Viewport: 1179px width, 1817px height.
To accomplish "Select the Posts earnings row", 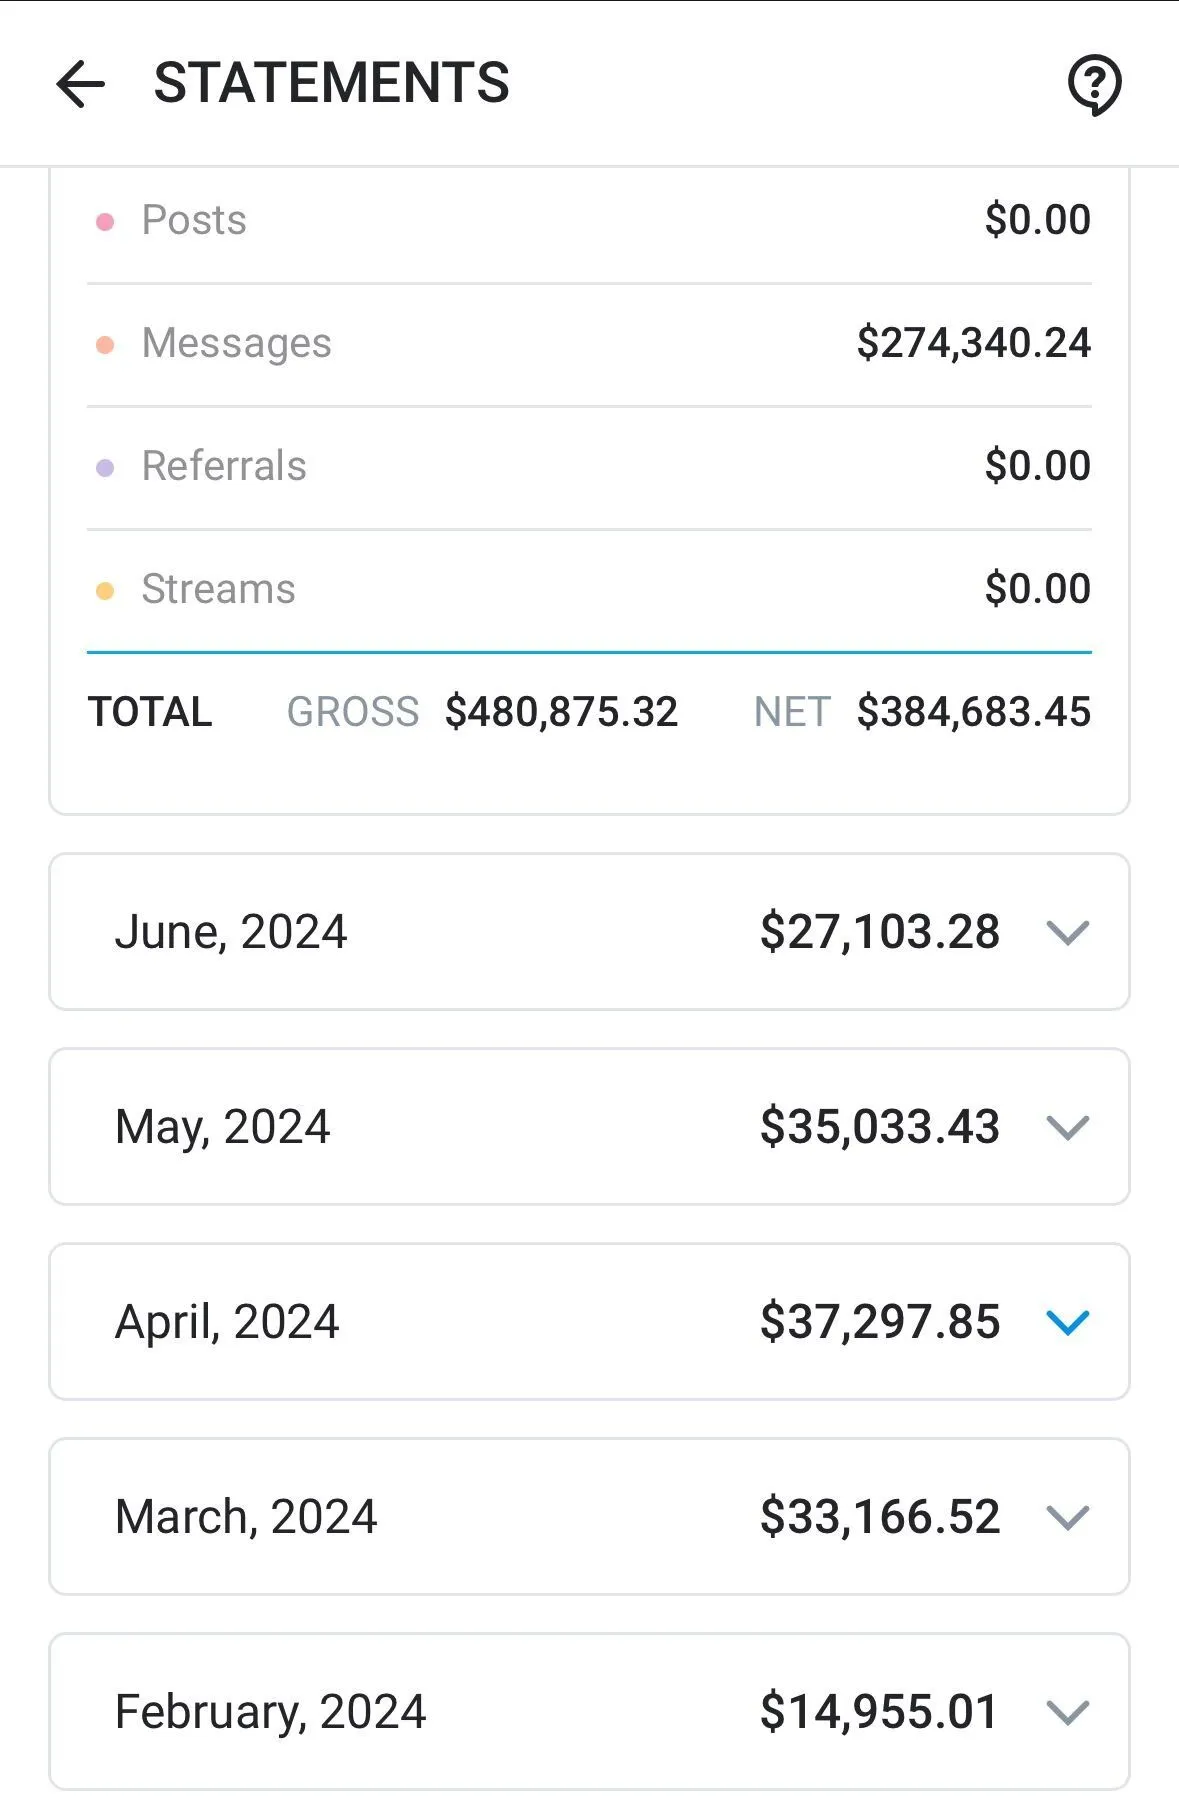I will [589, 221].
